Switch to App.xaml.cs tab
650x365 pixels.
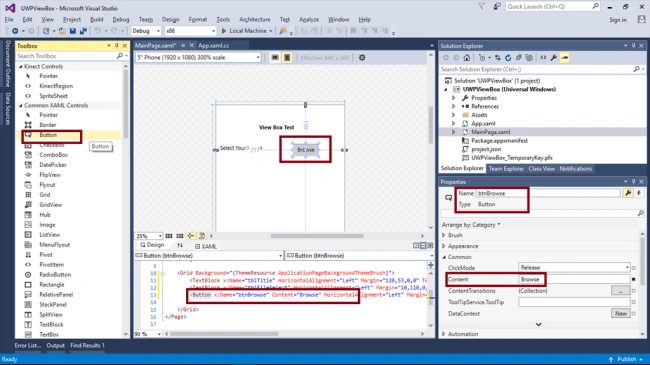213,46
